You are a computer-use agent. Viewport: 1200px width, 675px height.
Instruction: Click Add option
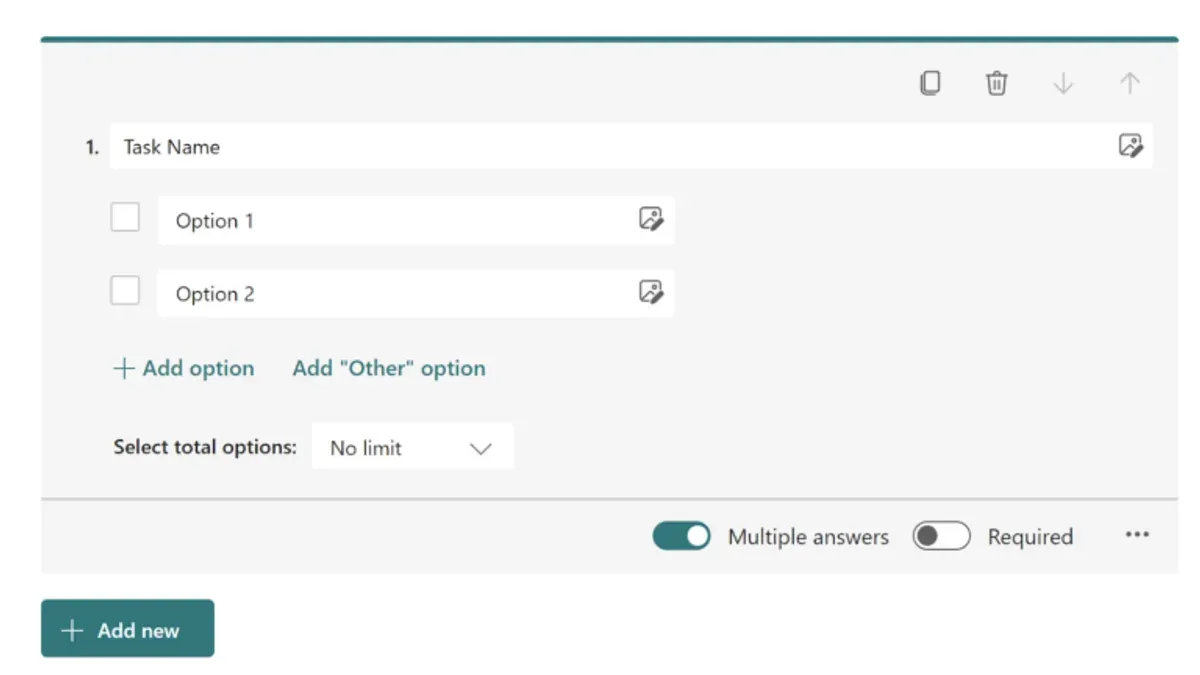(x=184, y=368)
